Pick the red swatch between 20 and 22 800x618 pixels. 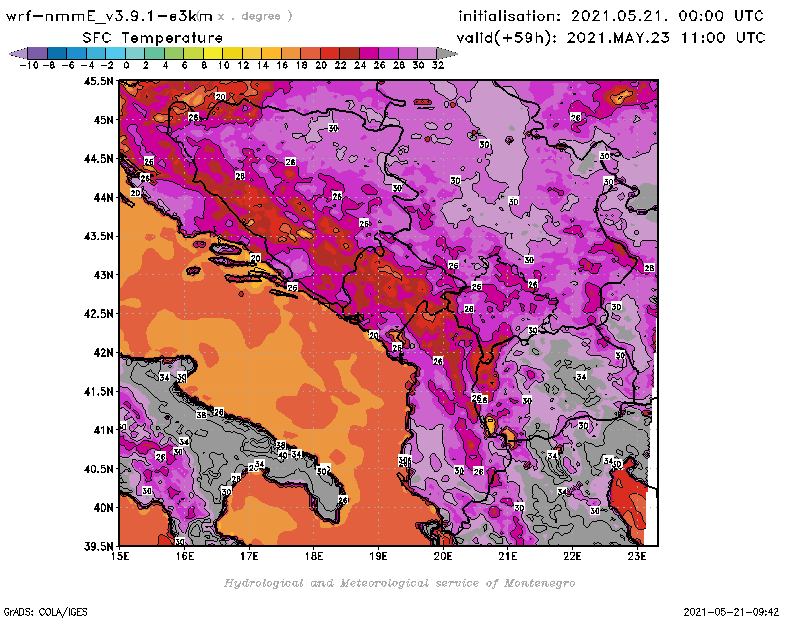pos(330,53)
